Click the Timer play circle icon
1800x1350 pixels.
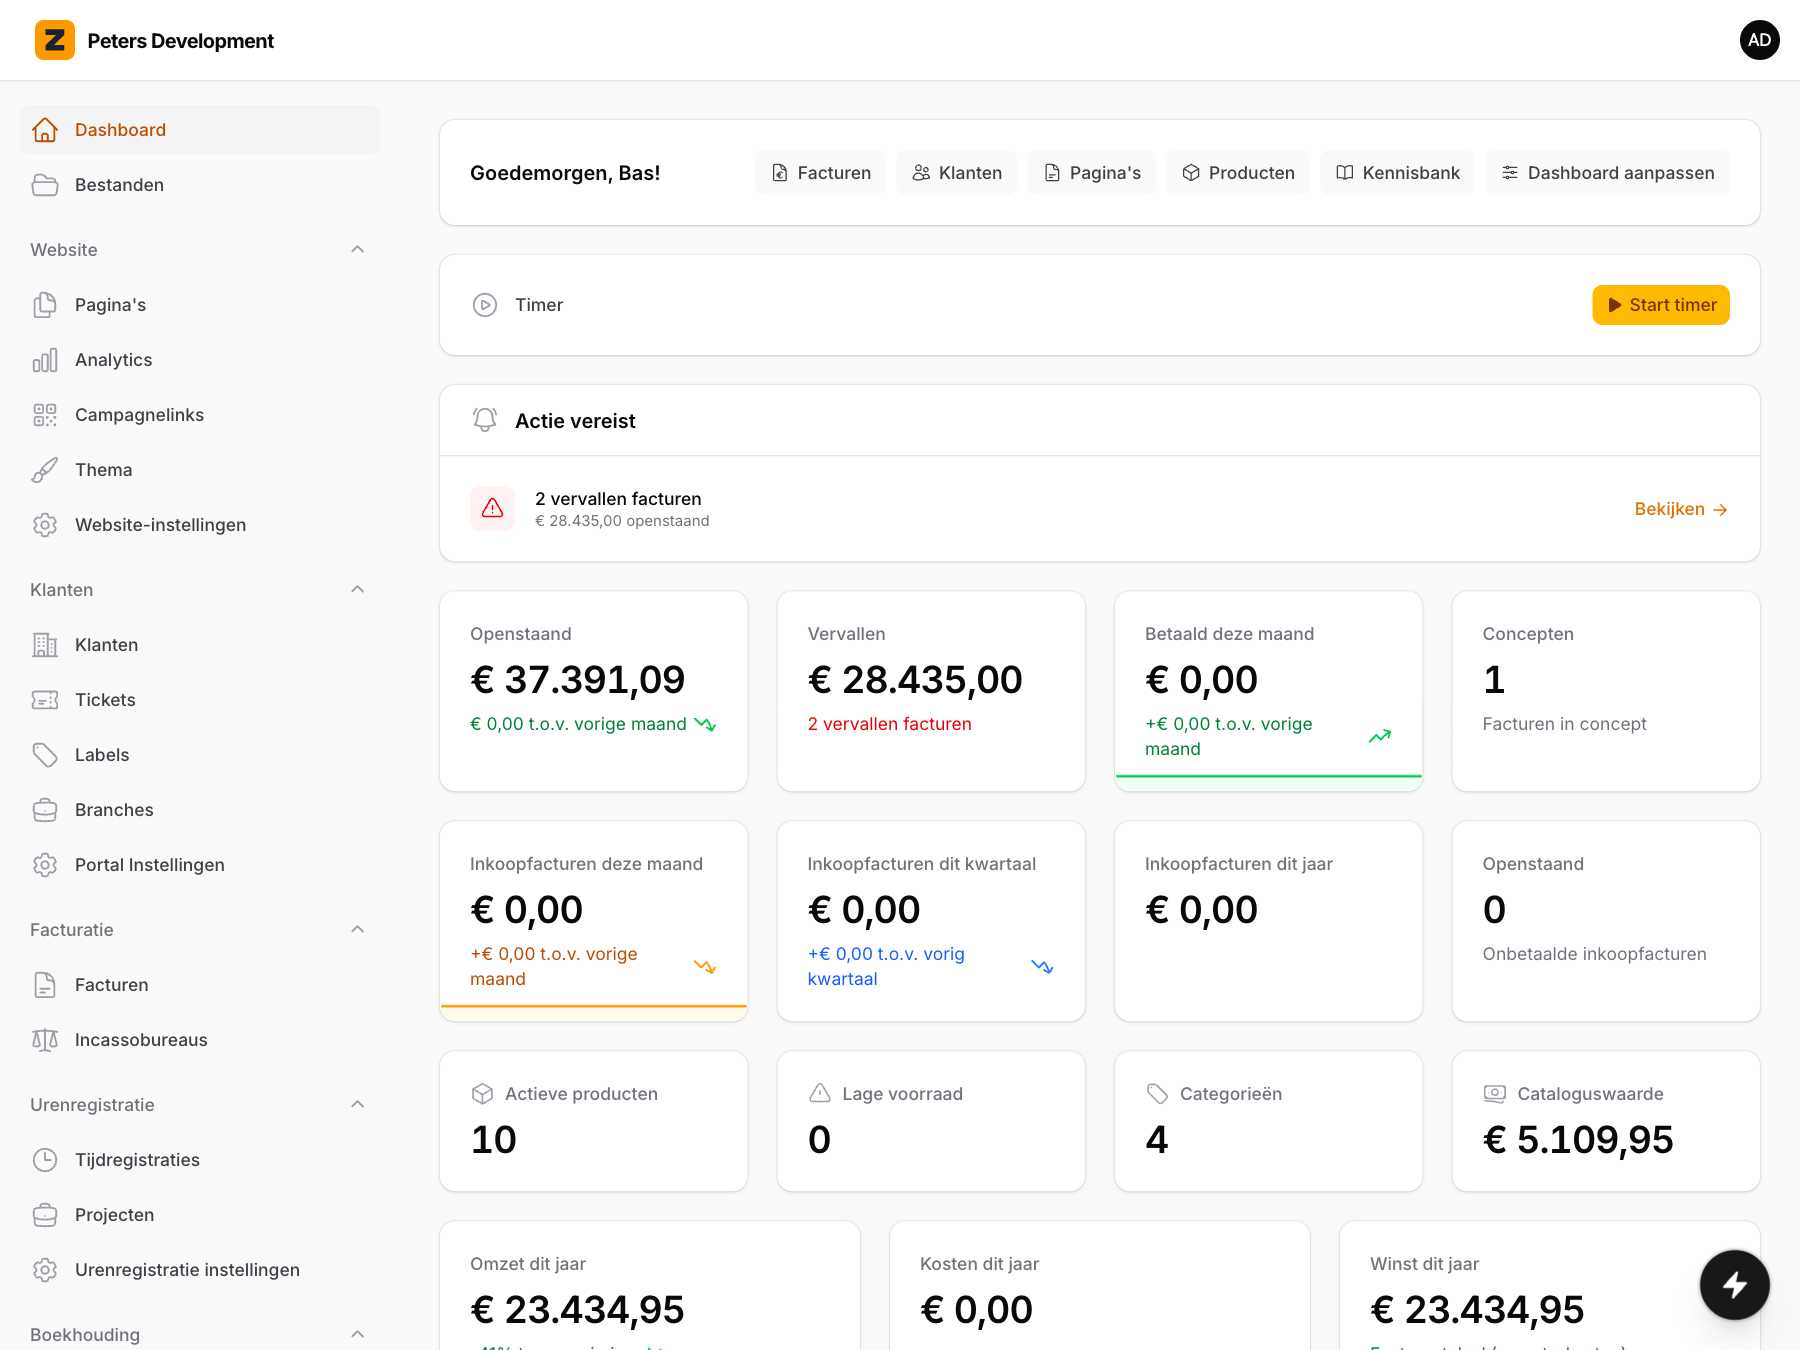tap(485, 305)
